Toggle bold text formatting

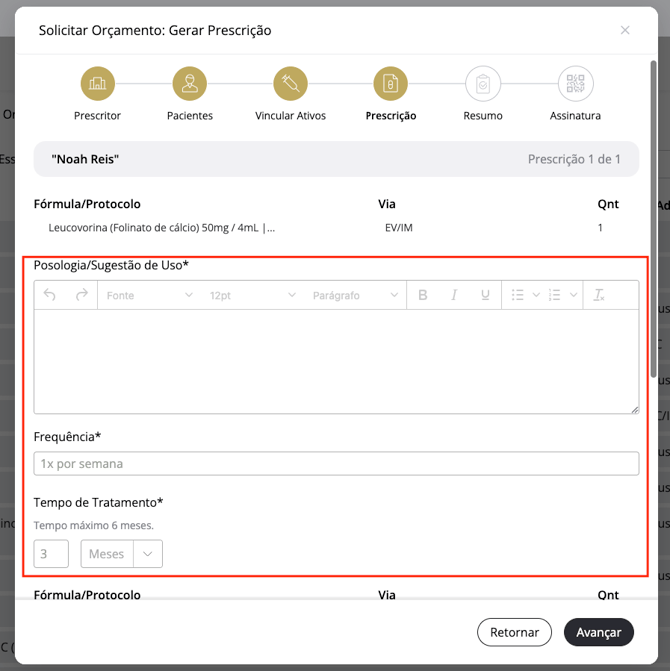[x=423, y=295]
